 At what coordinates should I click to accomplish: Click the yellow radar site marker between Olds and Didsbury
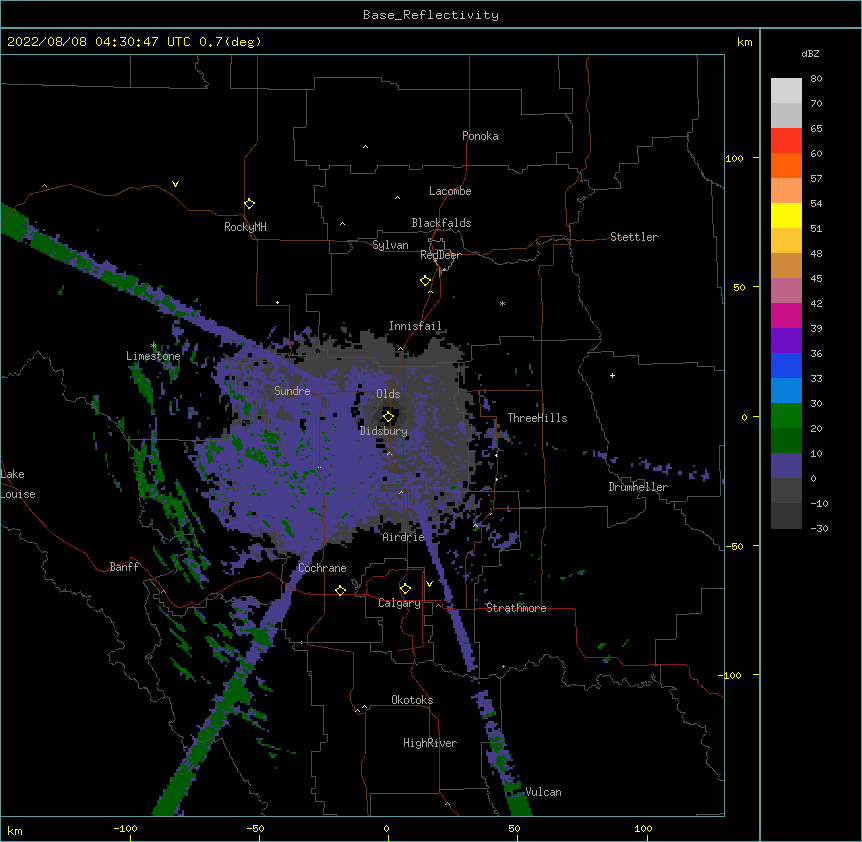pyautogui.click(x=388, y=417)
